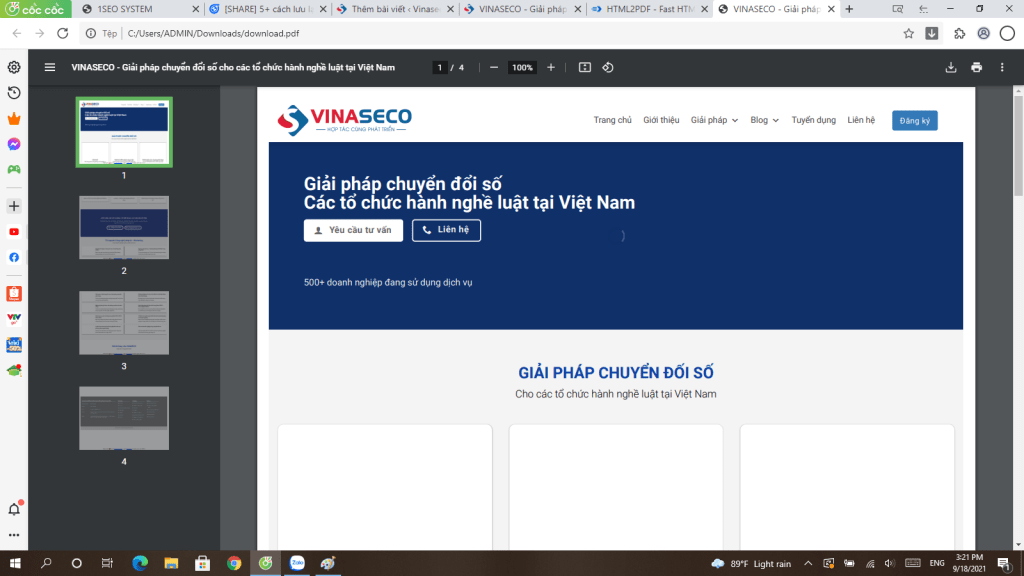Open the Coc Coc main menu logo
The width and height of the screenshot is (1024, 576).
point(35,9)
